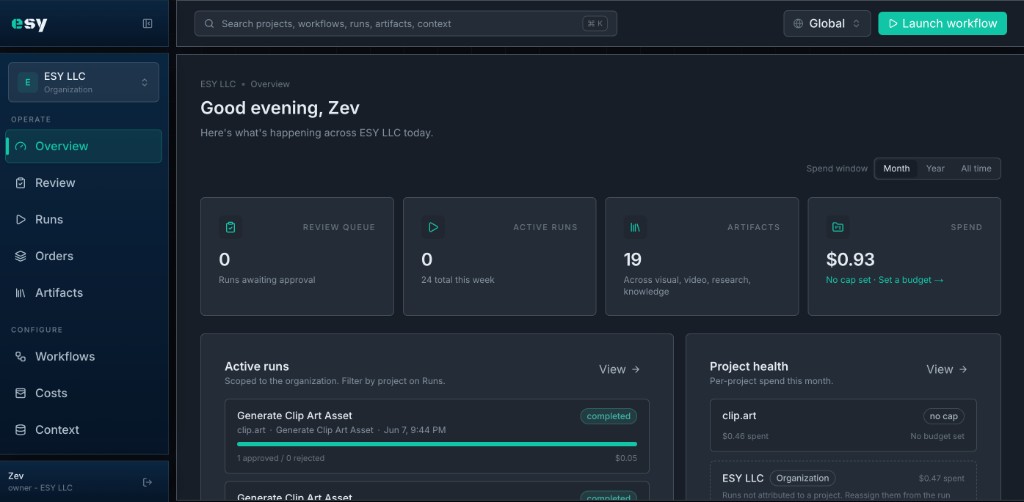Click No budget set text
Image resolution: width=1024 pixels, height=502 pixels.
(x=937, y=436)
